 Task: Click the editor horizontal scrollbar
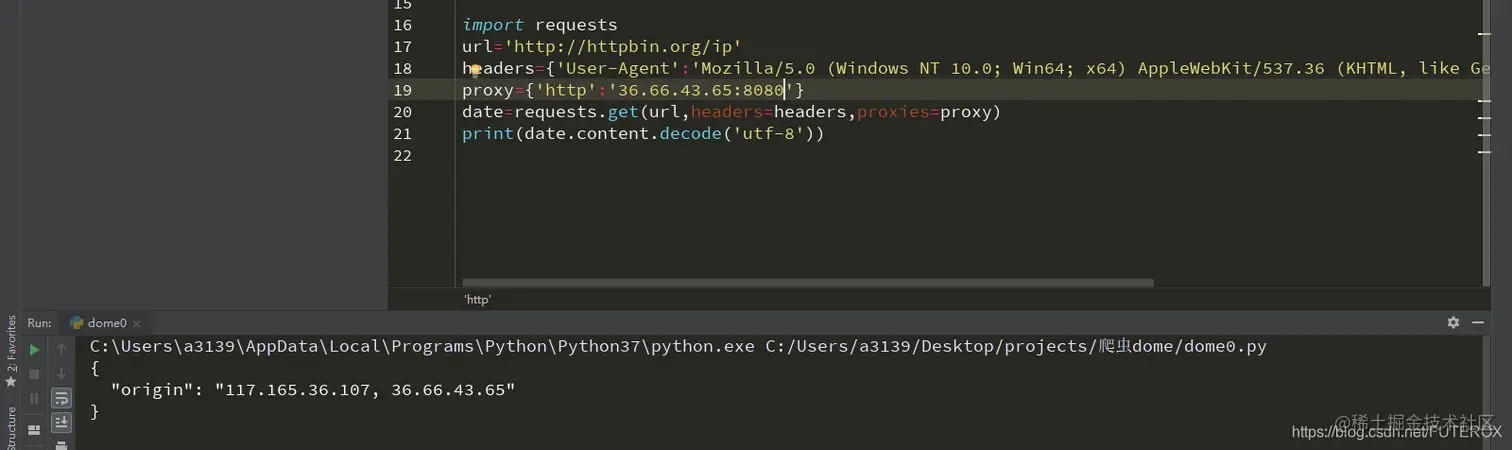808,283
